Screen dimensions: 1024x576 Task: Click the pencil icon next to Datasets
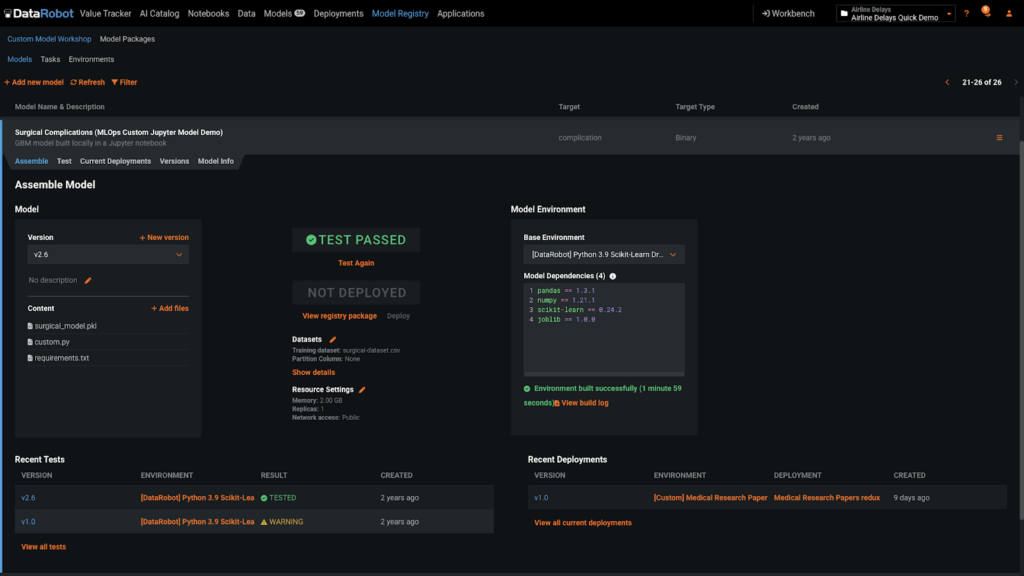333,340
